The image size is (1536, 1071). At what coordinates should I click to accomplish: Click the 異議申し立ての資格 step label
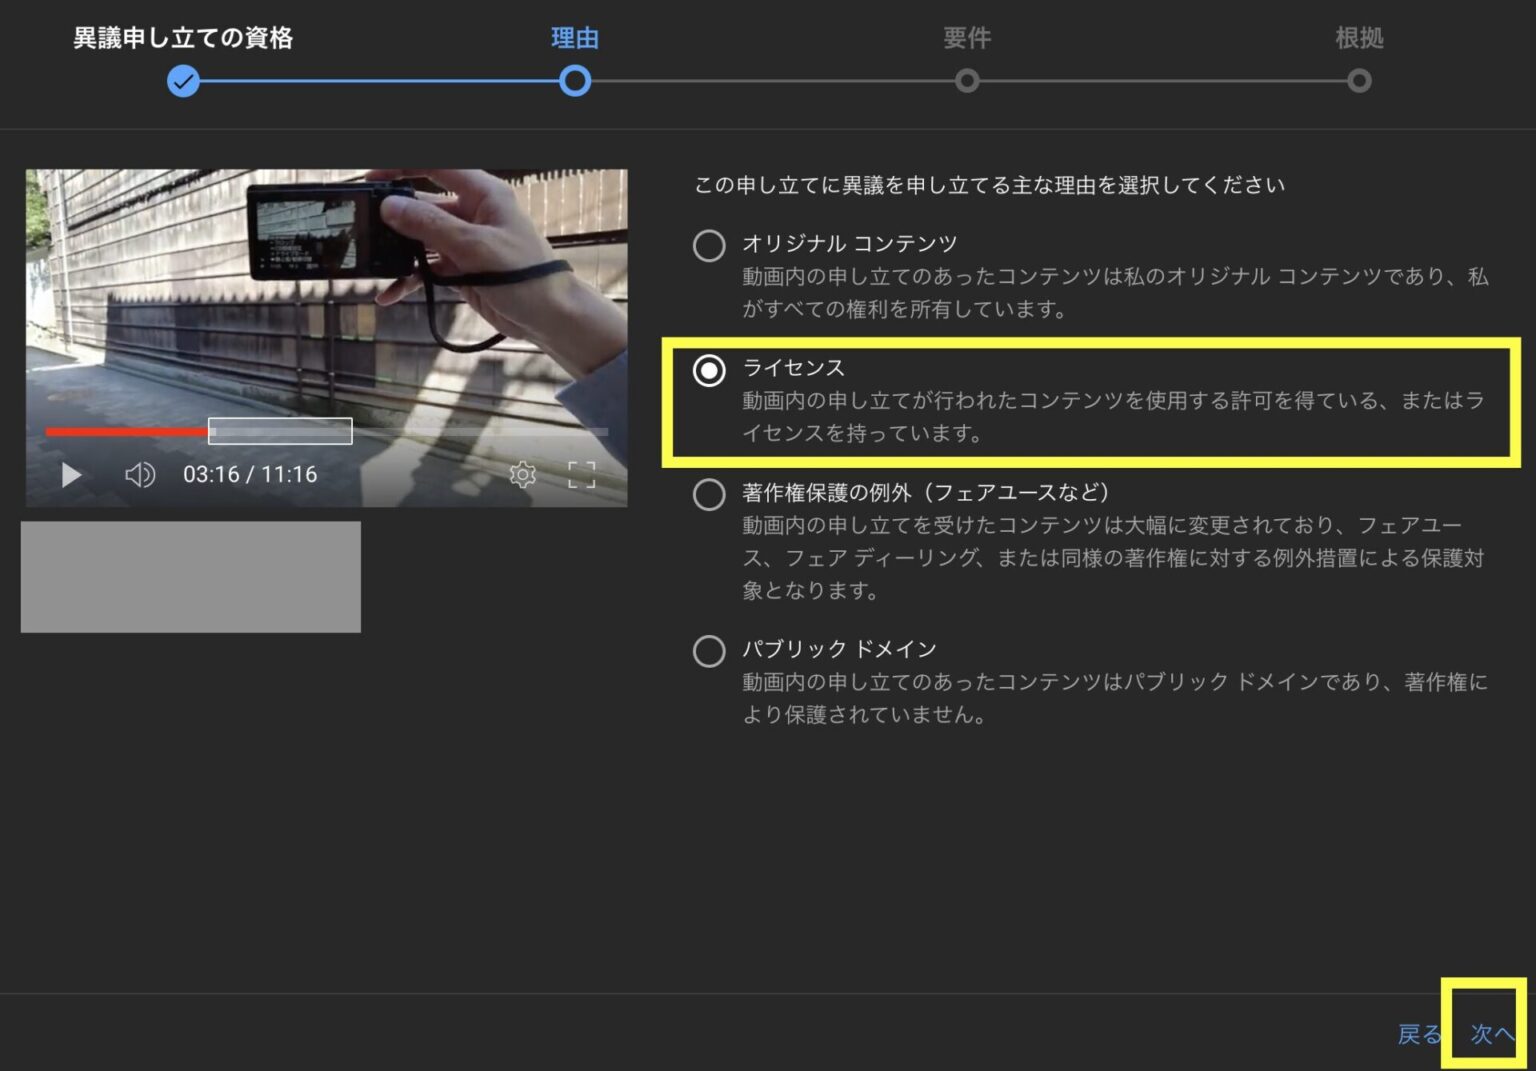point(183,38)
